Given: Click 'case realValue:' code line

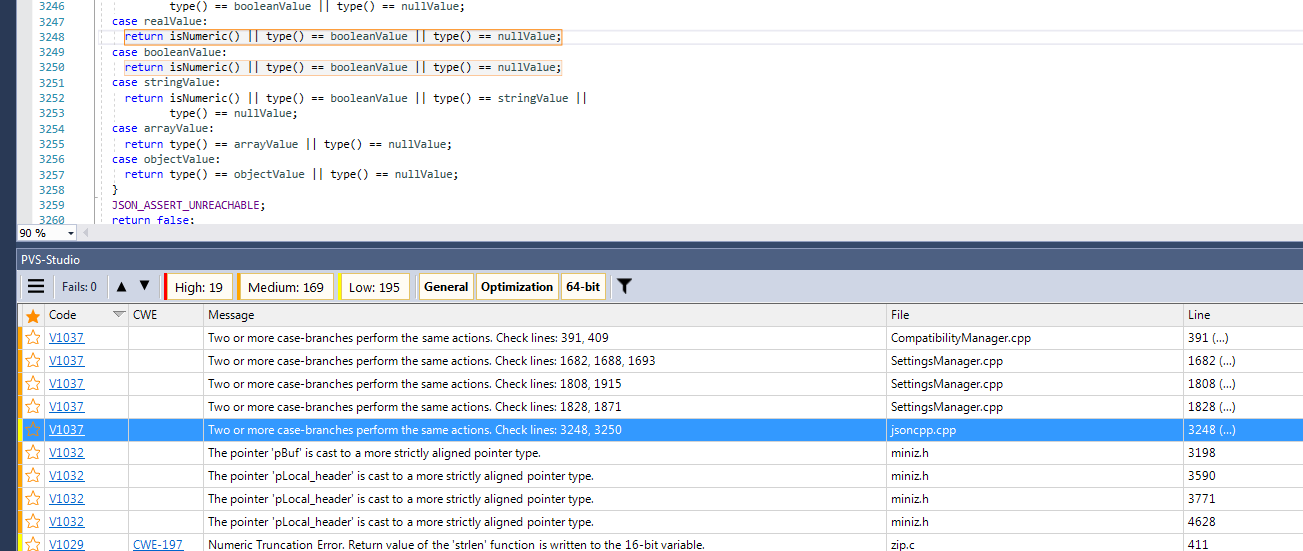Looking at the screenshot, I should tap(160, 21).
